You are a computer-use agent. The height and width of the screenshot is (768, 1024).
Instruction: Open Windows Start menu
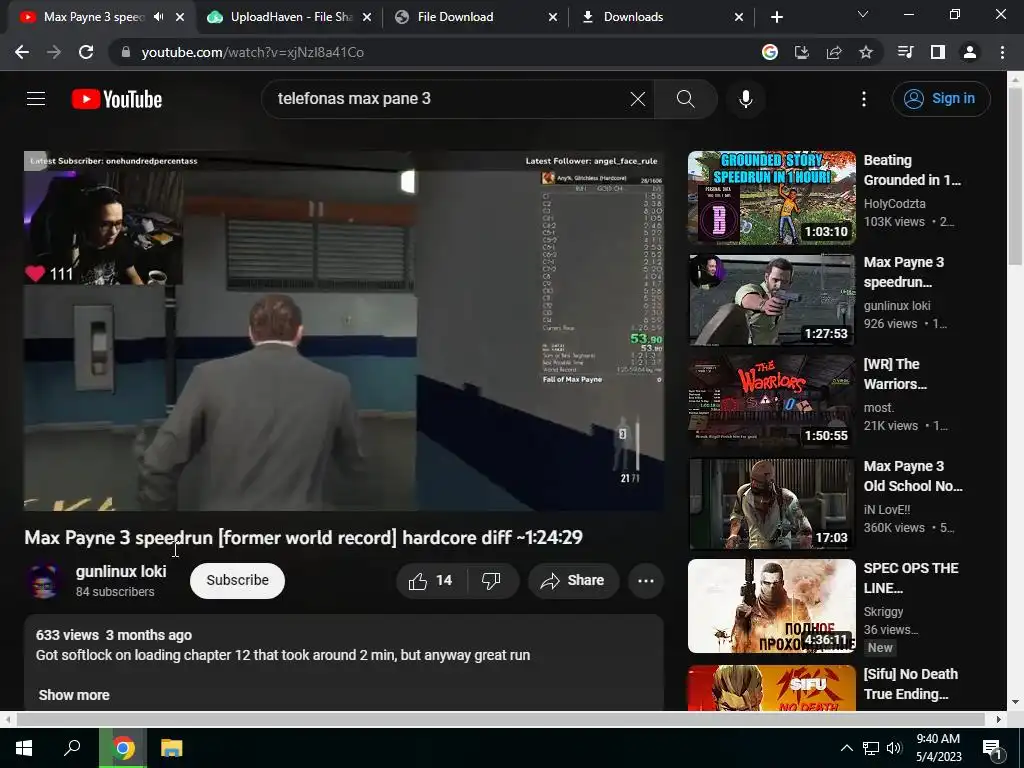click(24, 748)
